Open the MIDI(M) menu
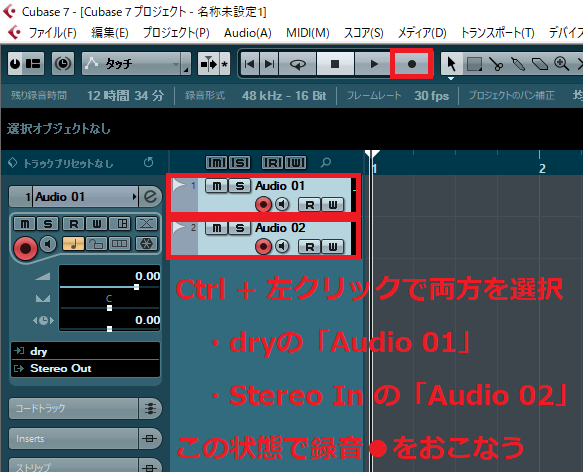 [307, 33]
